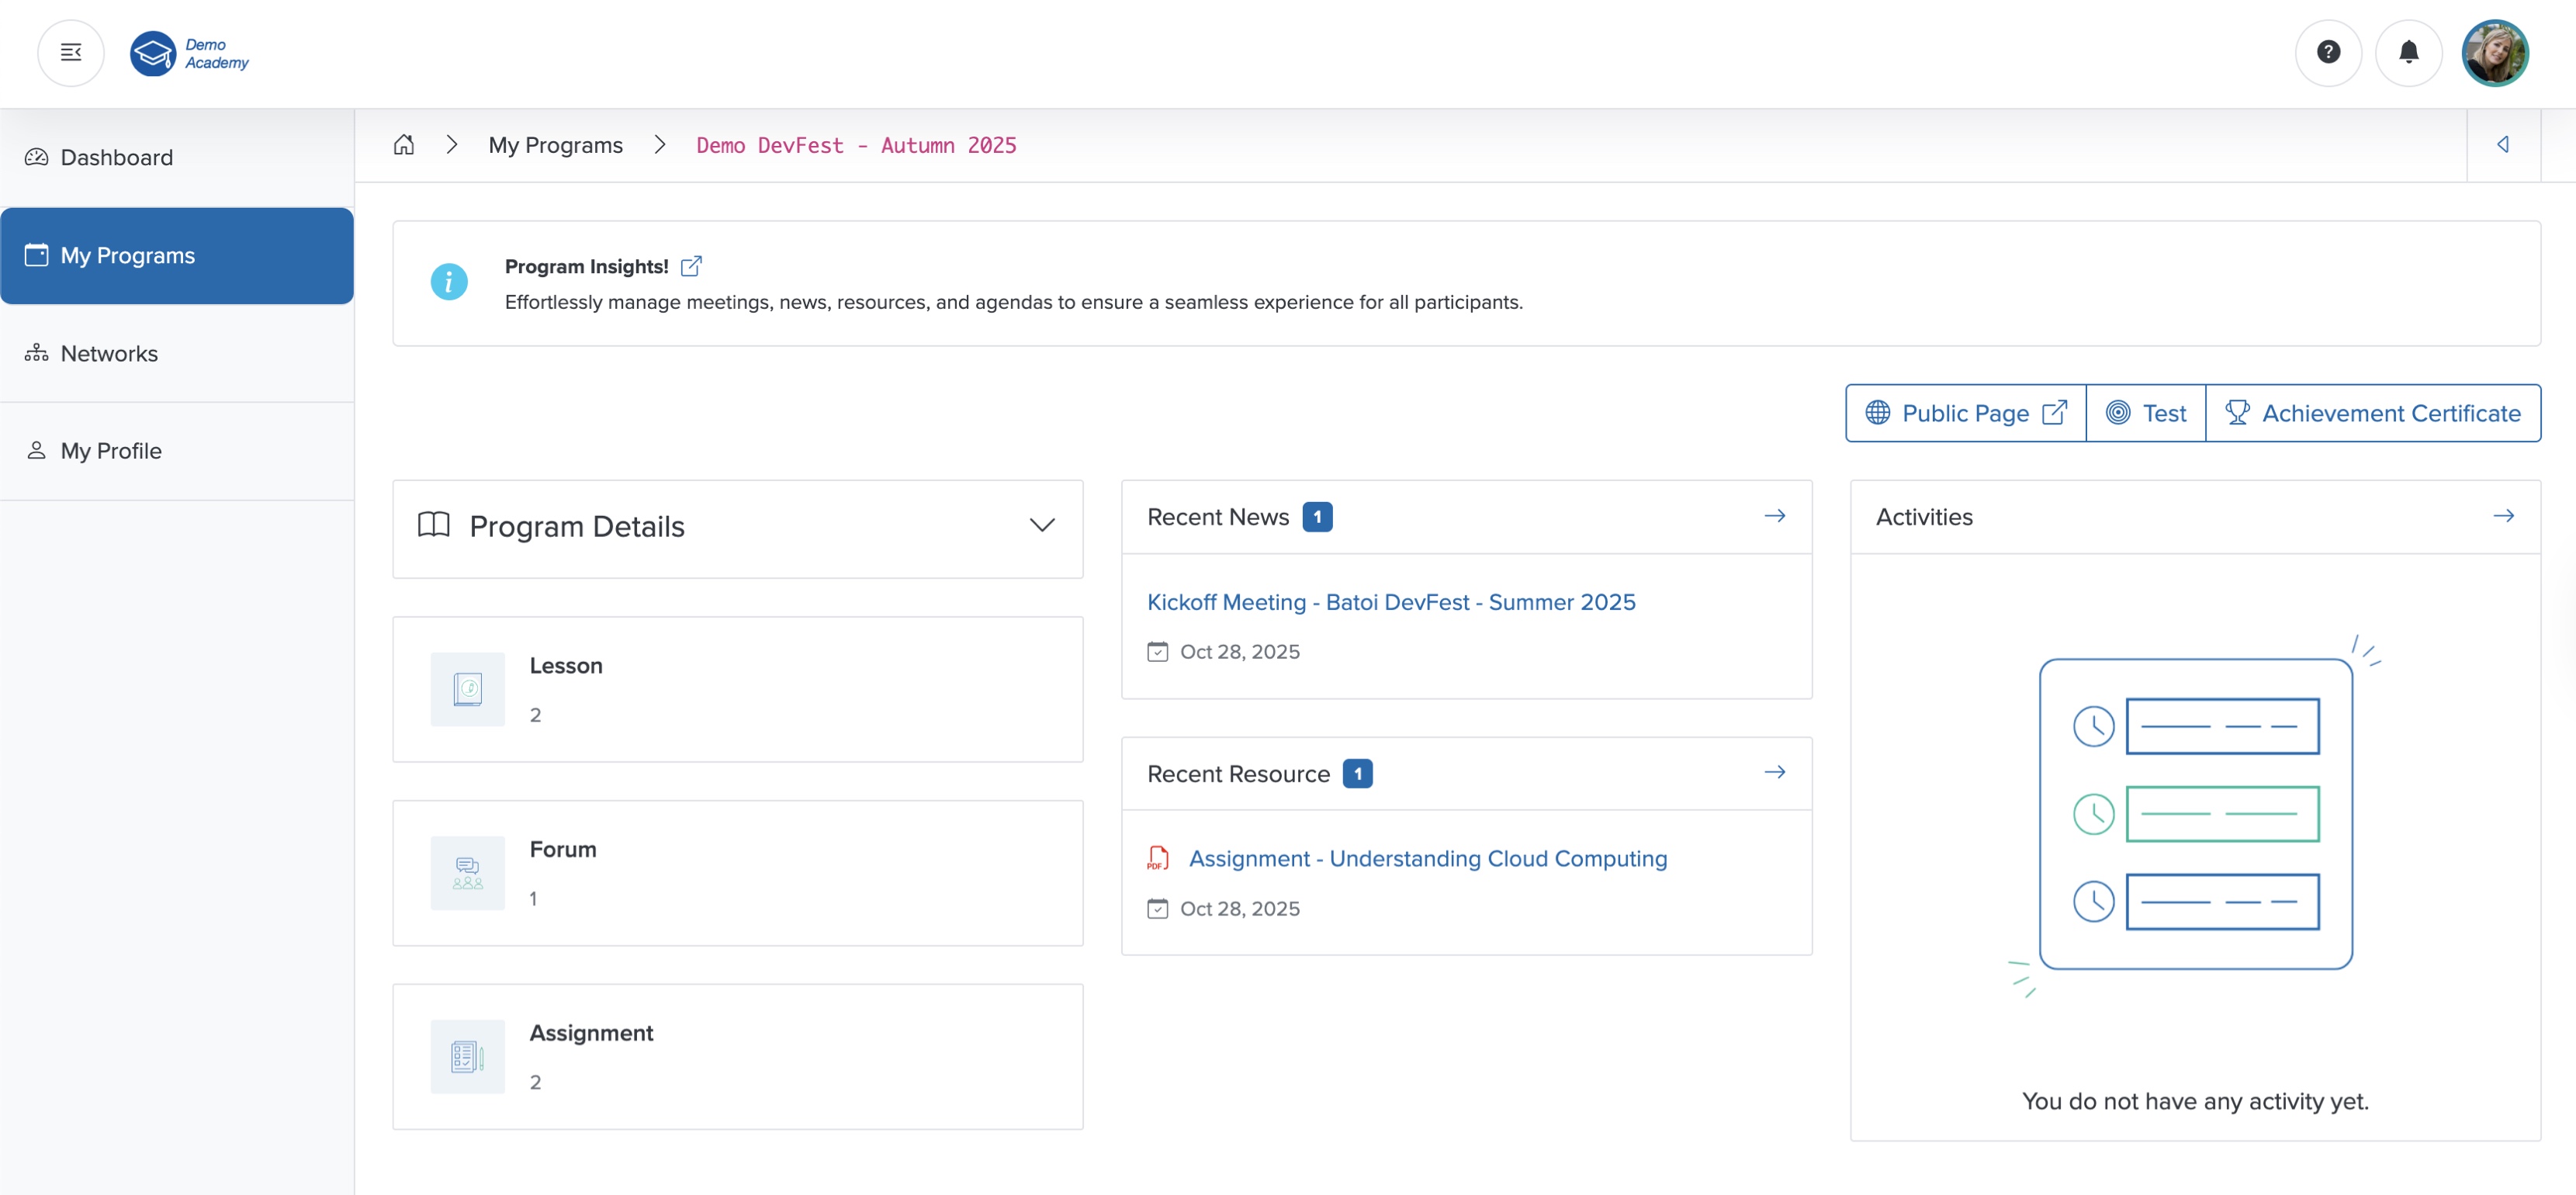
Task: Open Program Insights via the external link icon
Action: click(x=691, y=265)
